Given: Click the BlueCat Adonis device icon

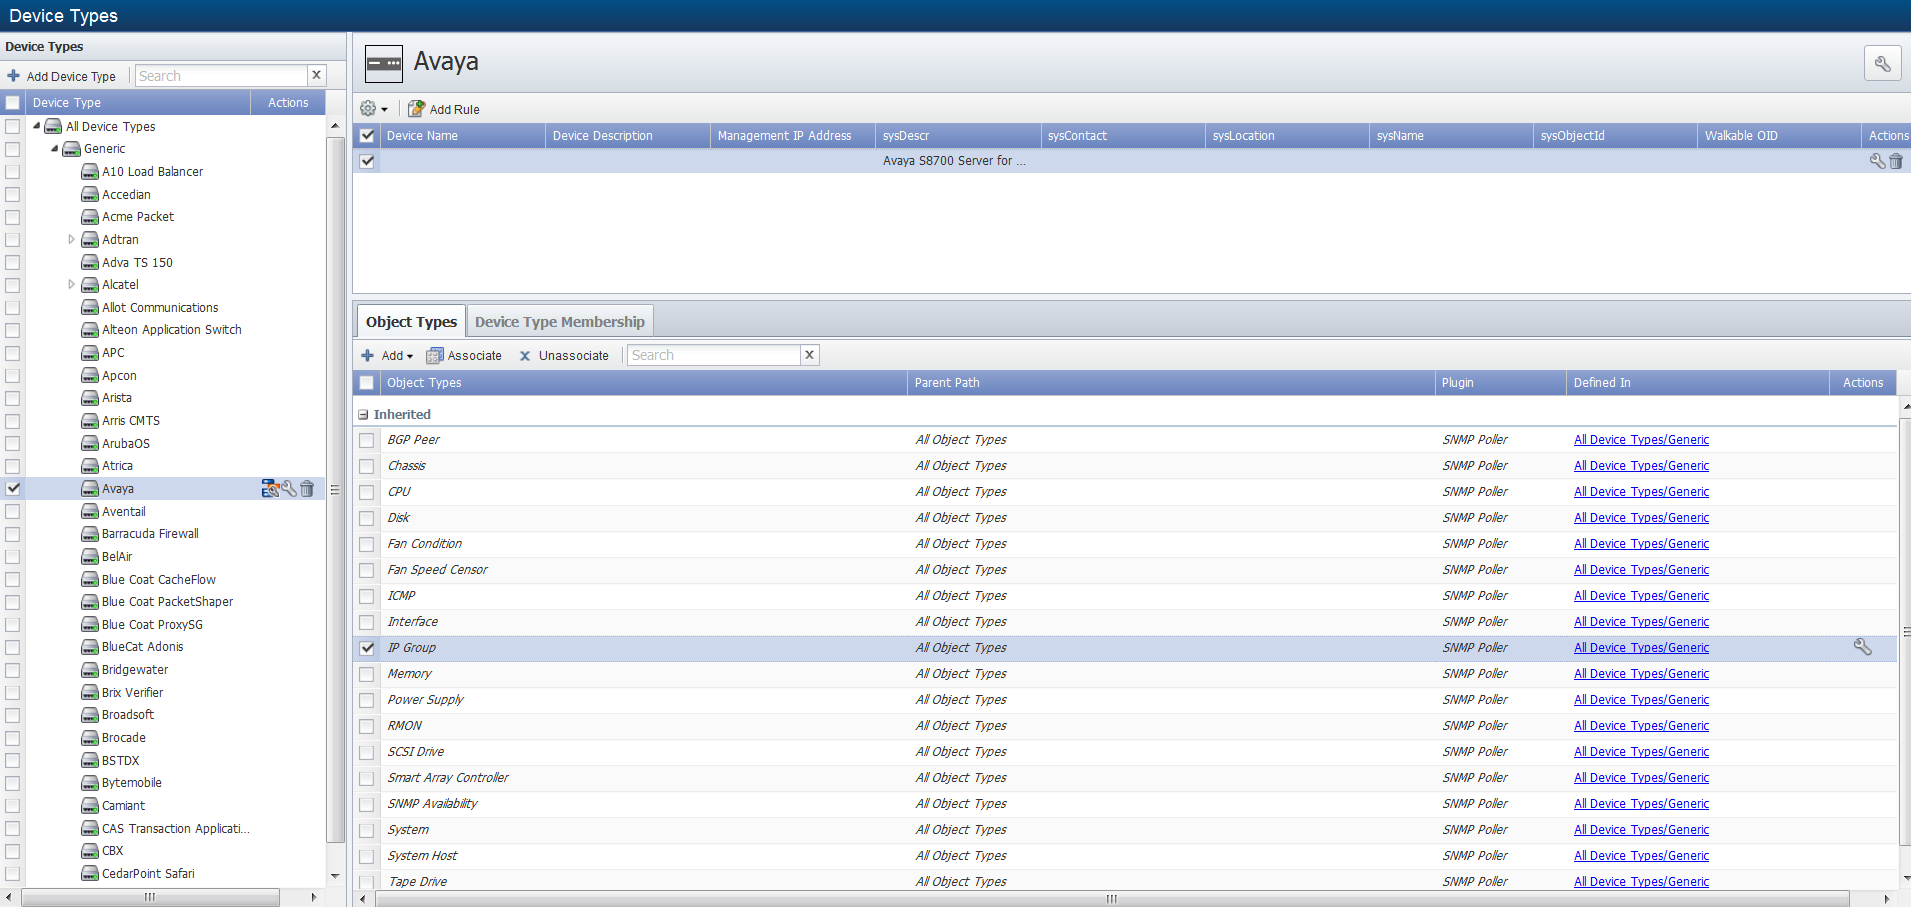Looking at the screenshot, I should [90, 647].
